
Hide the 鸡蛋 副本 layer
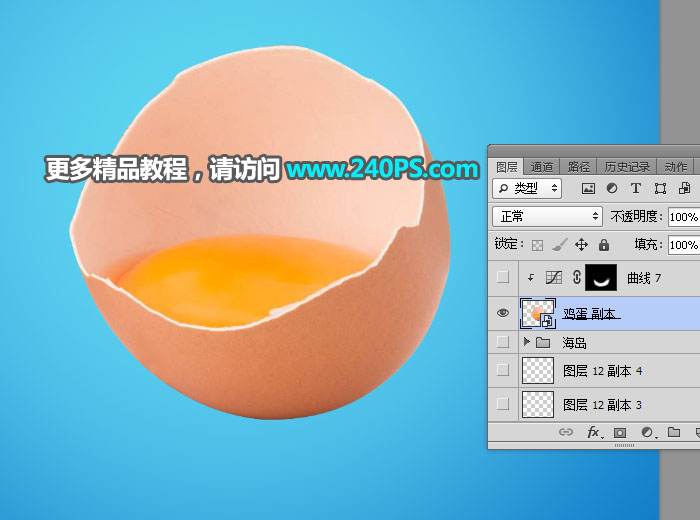click(x=503, y=313)
